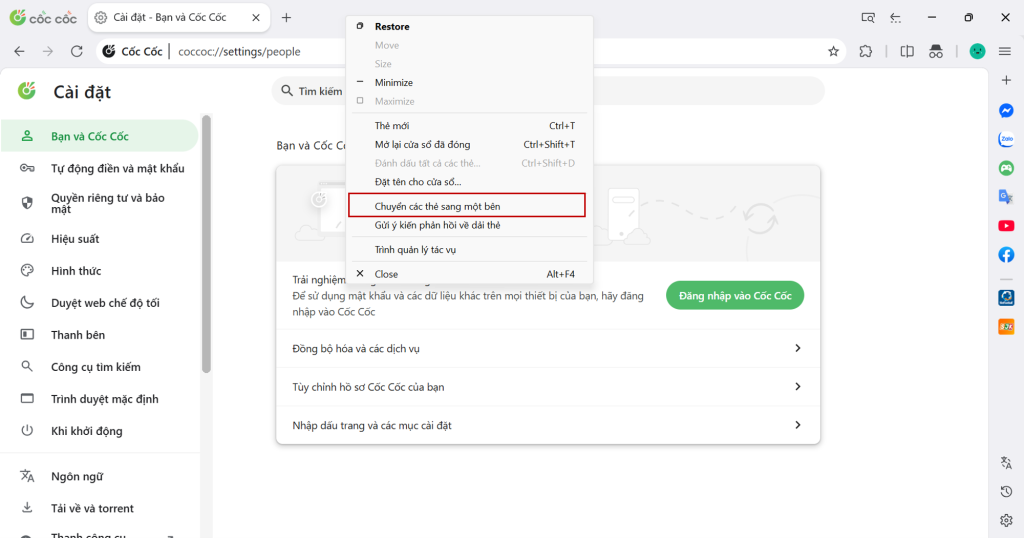The height and width of the screenshot is (538, 1024).
Task: Open Google Translate sidebar icon
Action: tap(1006, 197)
